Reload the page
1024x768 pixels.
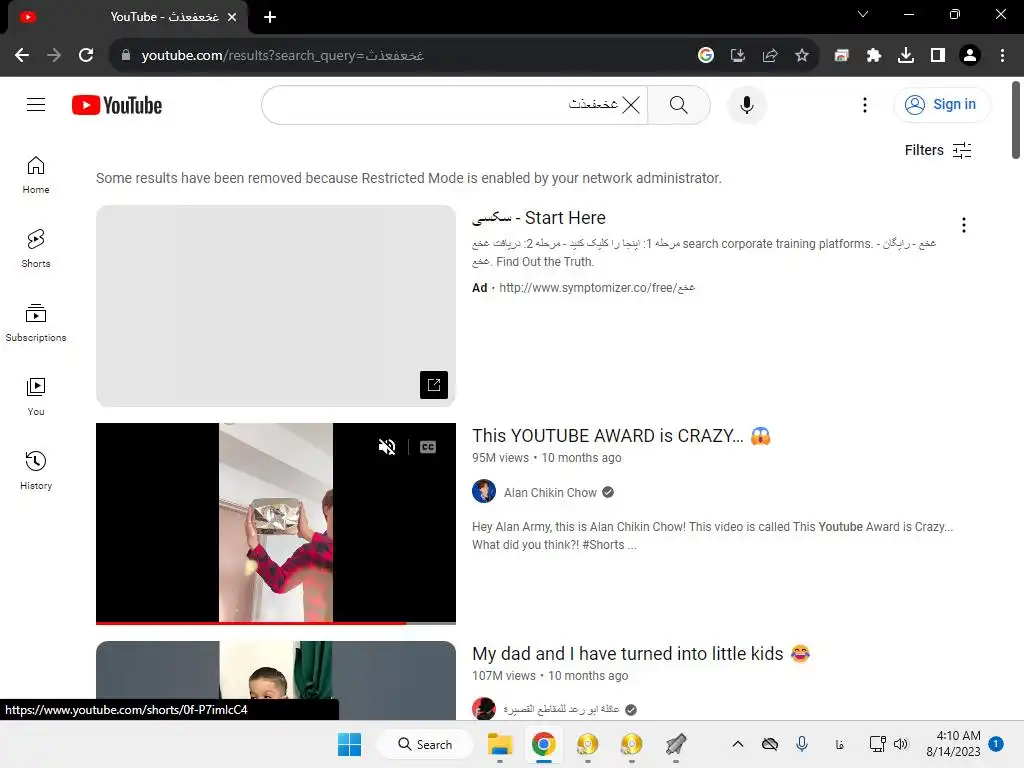pyautogui.click(x=86, y=55)
